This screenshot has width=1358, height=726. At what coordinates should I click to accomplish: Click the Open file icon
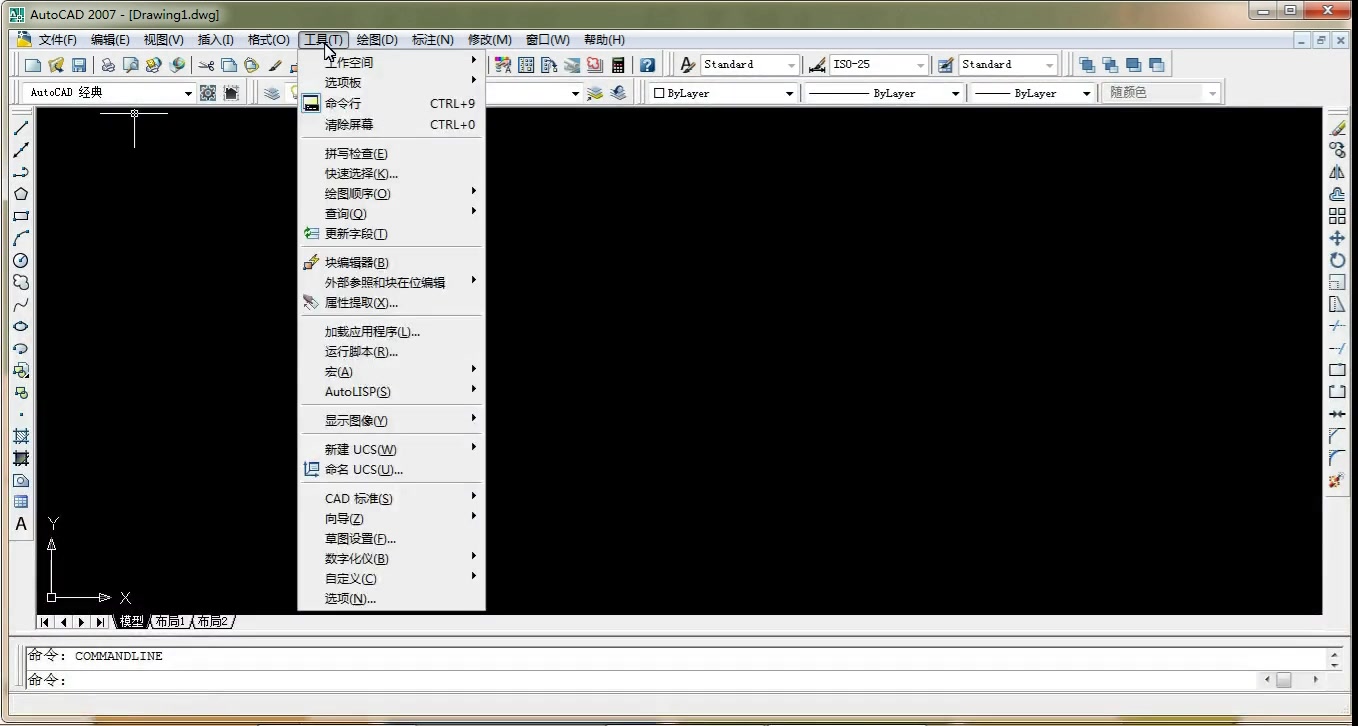(56, 65)
